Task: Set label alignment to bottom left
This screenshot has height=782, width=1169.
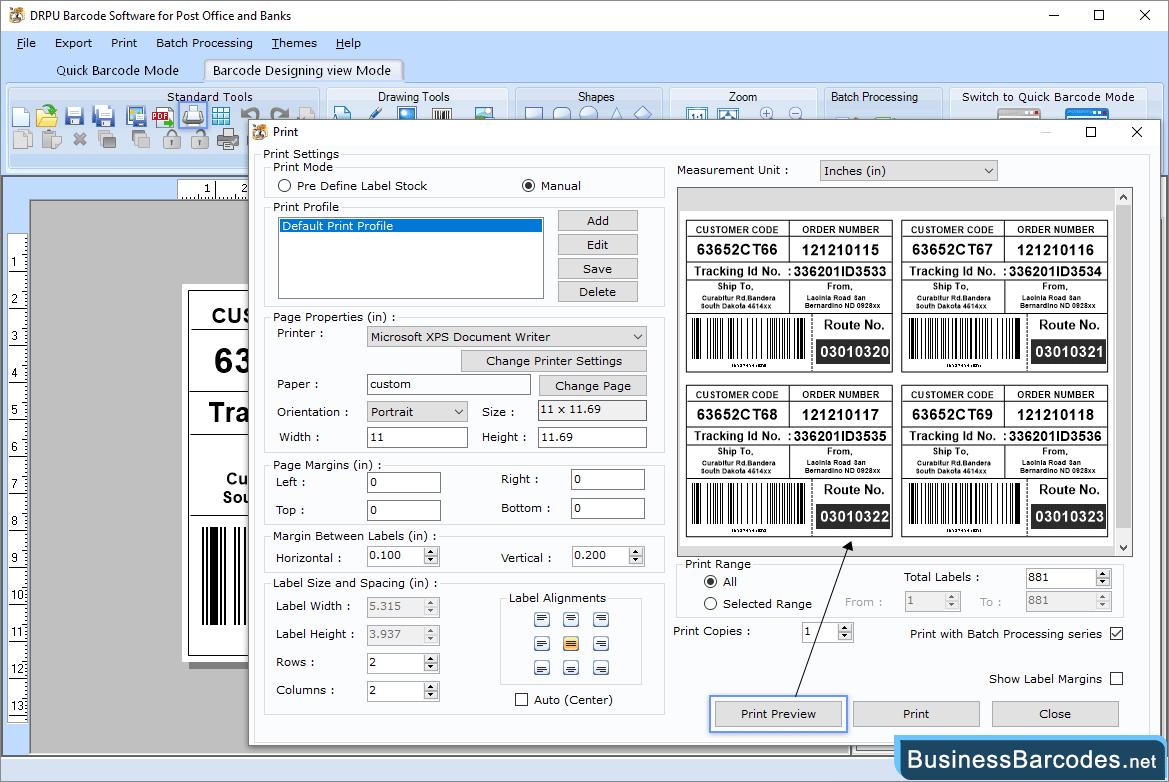Action: [542, 668]
